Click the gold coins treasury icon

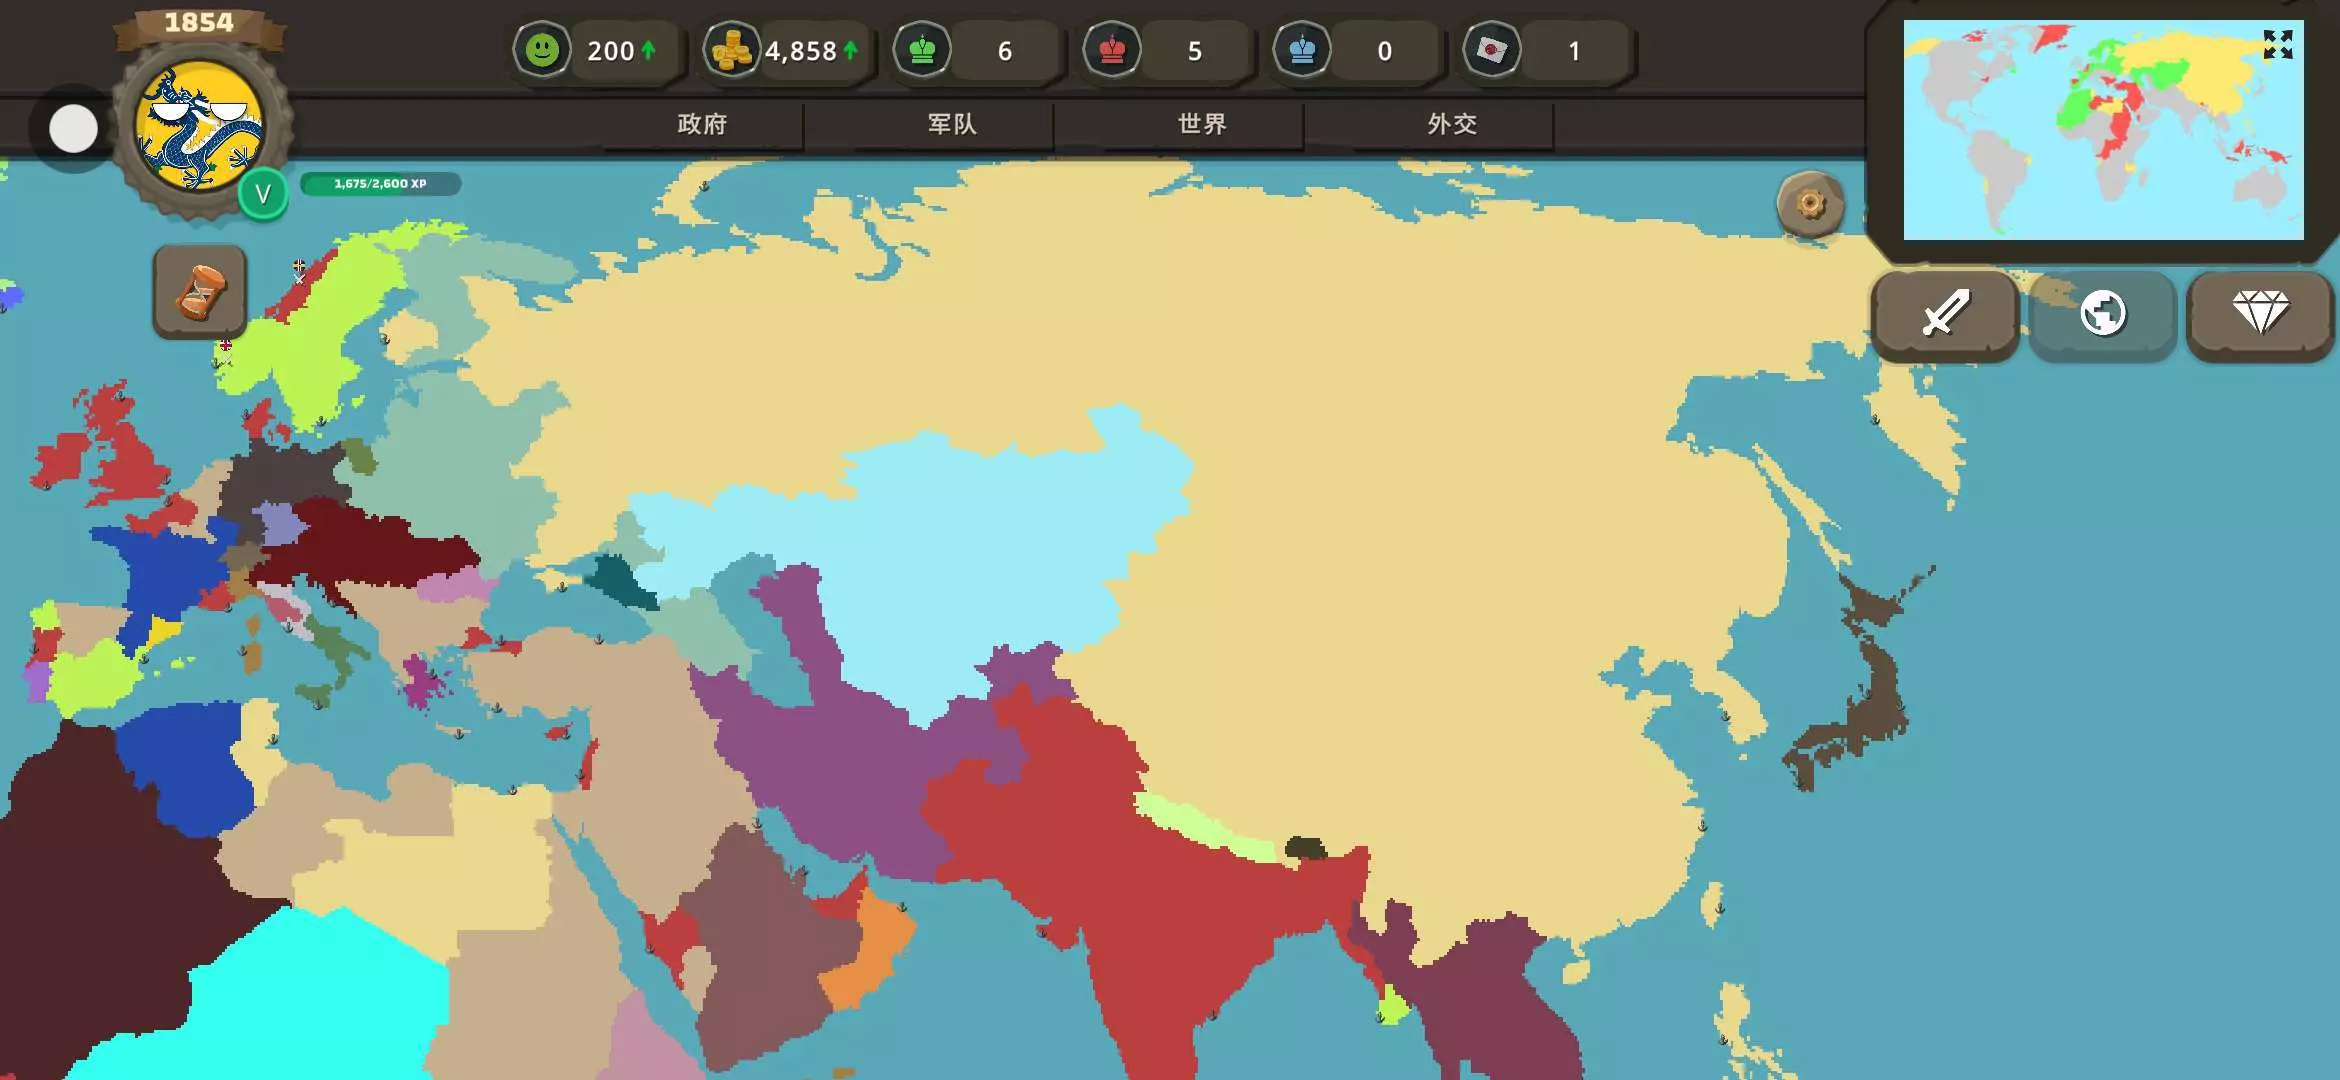[x=731, y=50]
